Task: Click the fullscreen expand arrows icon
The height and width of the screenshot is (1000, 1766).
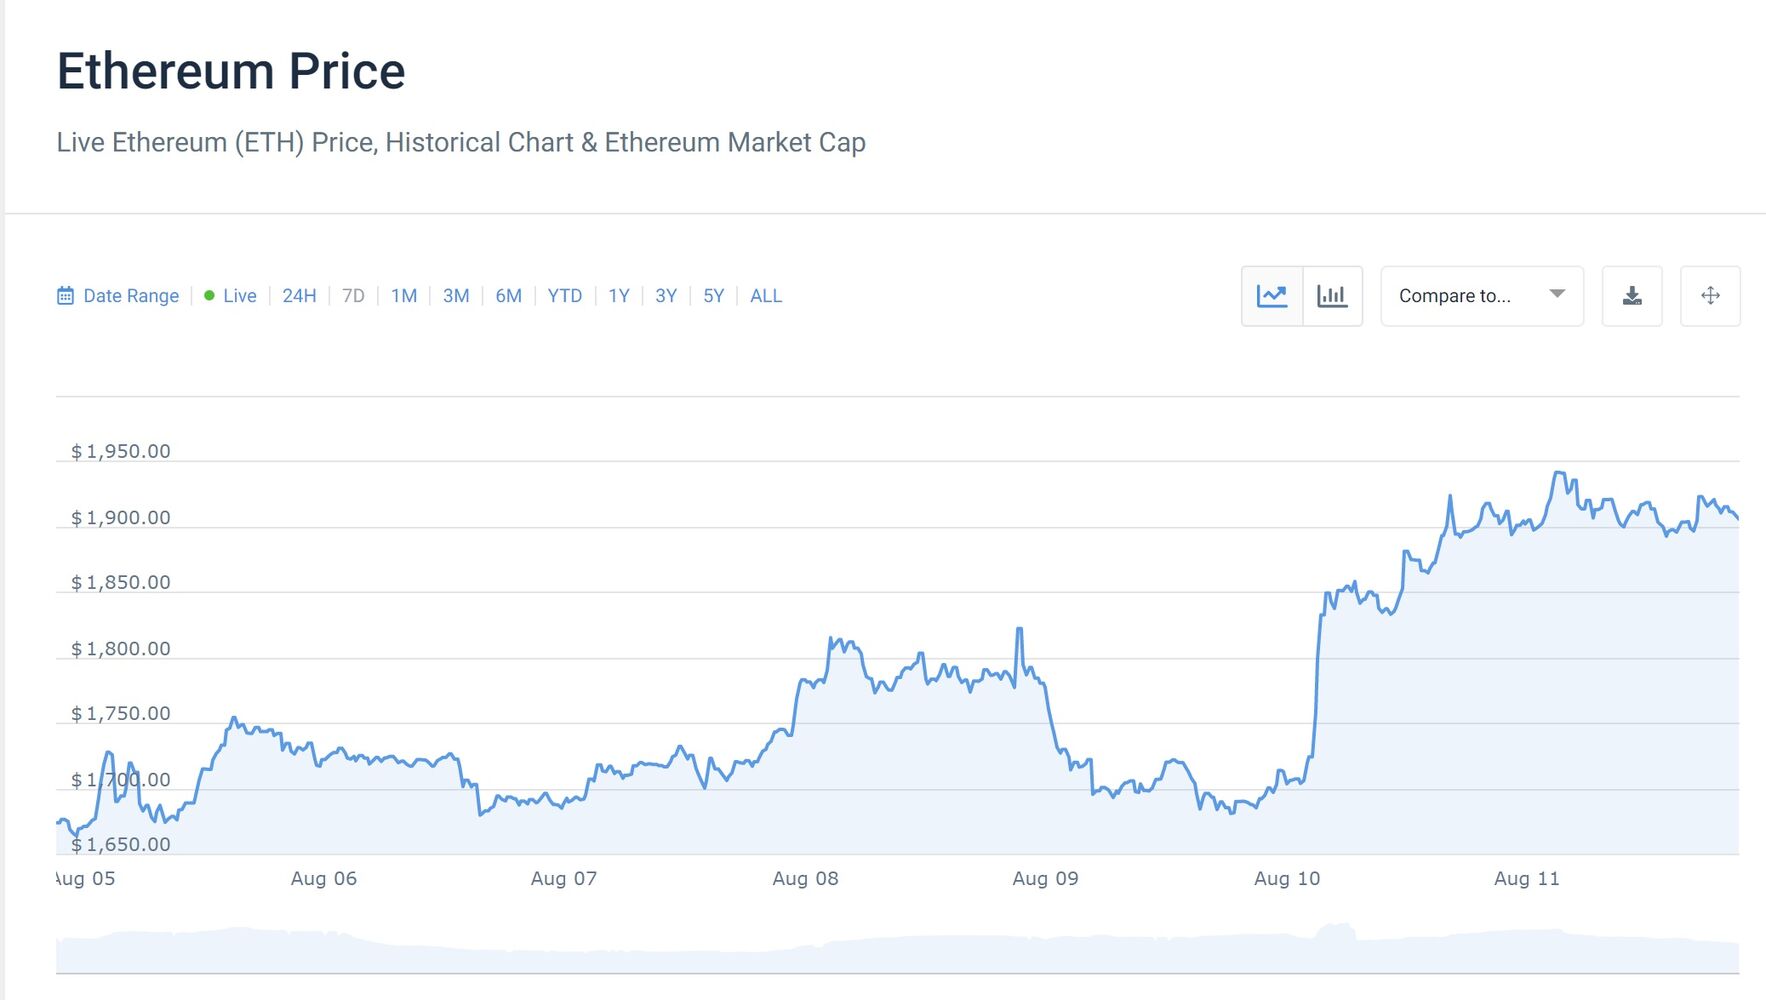Action: 1710,296
